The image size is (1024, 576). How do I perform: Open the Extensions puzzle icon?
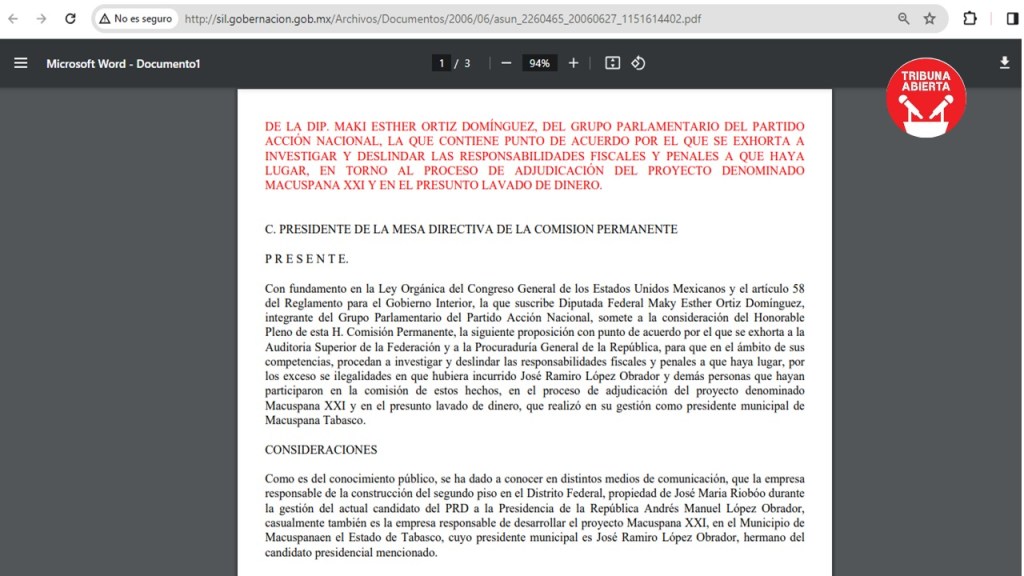tap(970, 18)
